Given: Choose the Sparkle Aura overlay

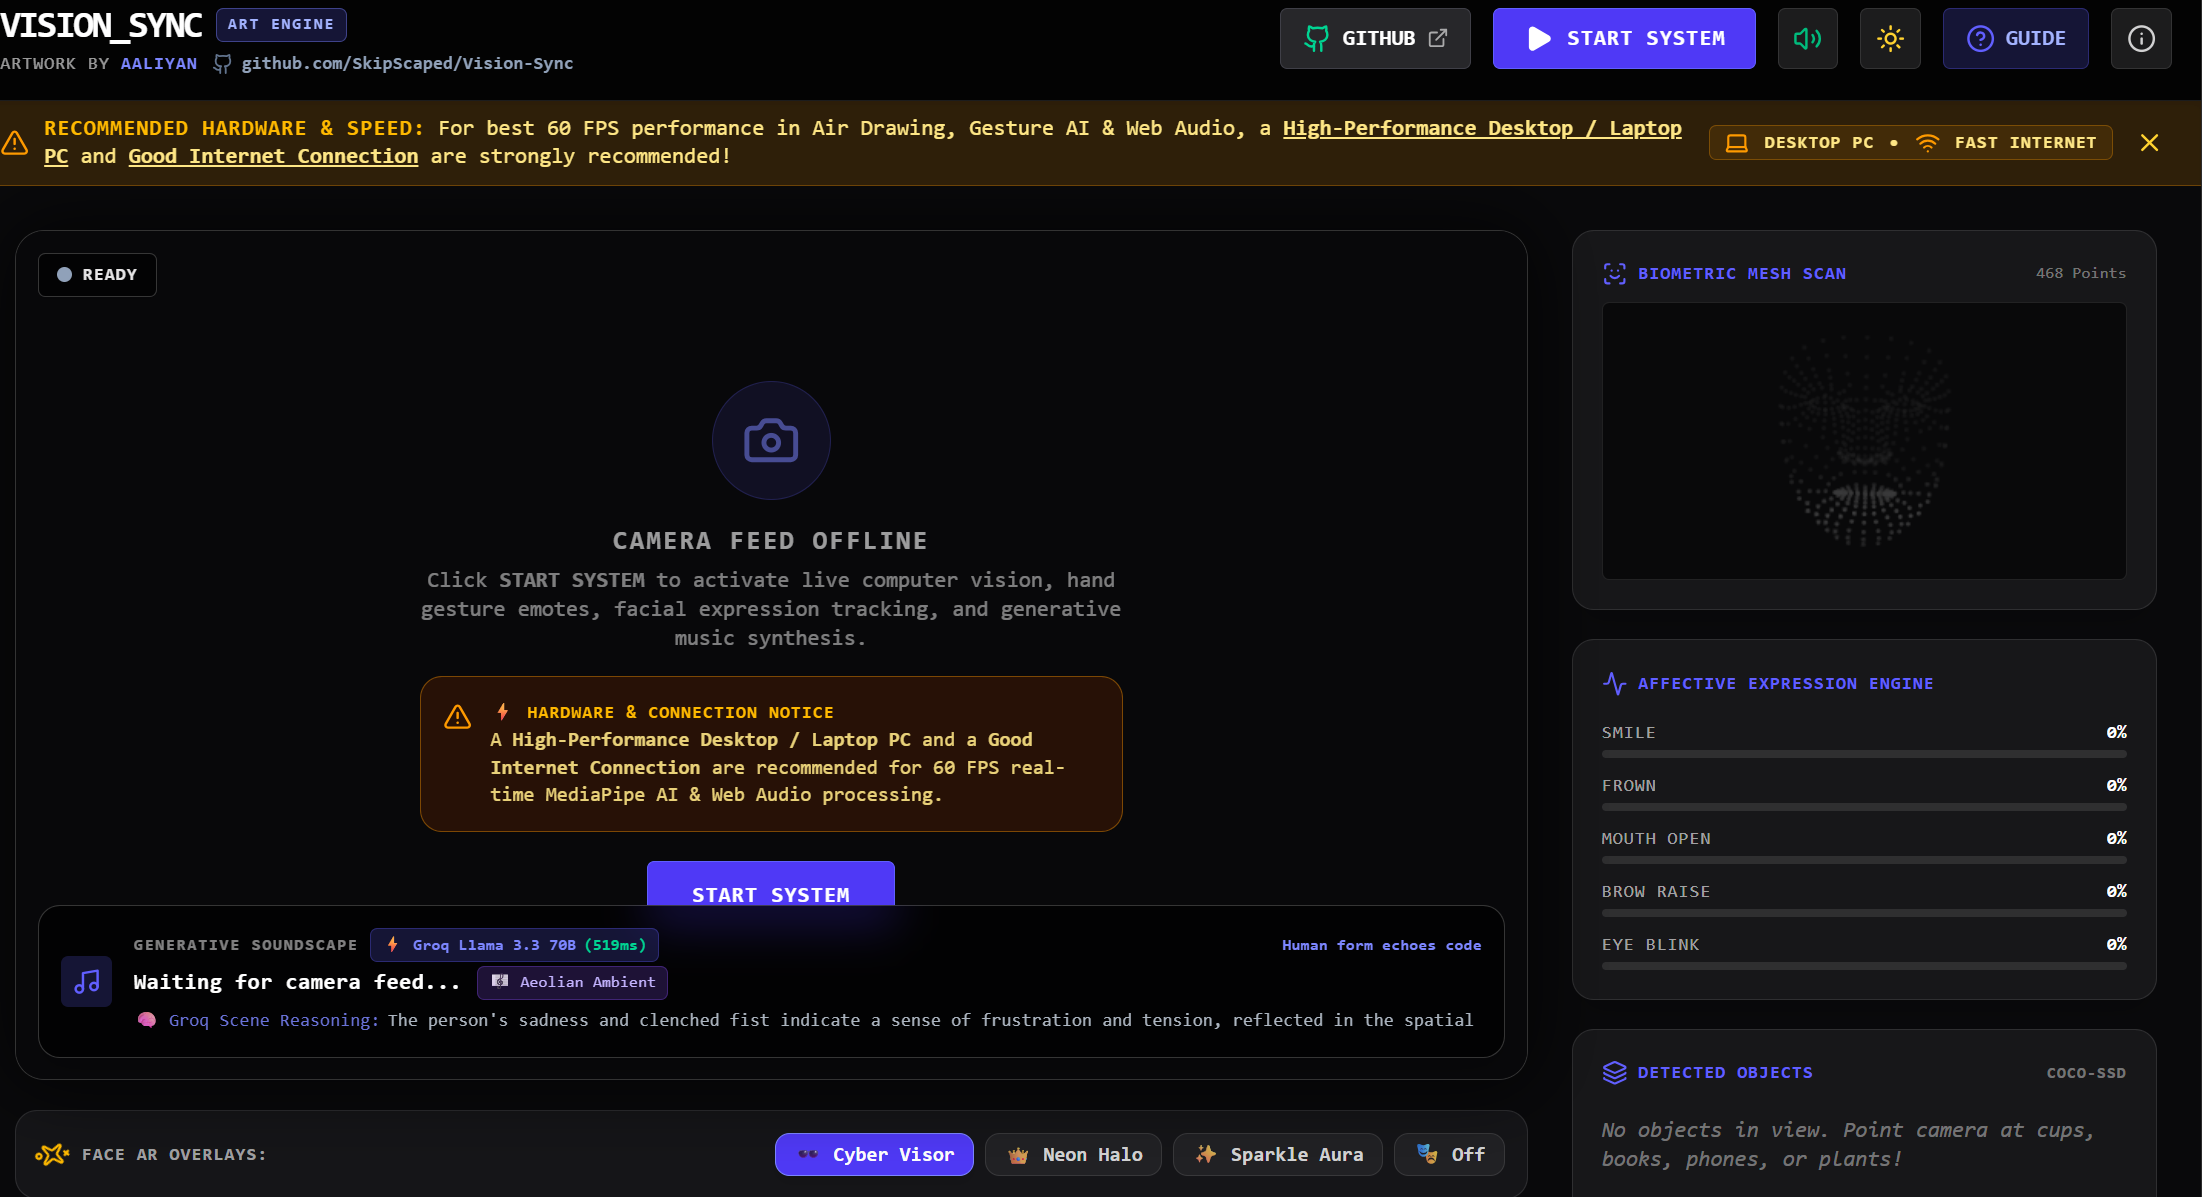Looking at the screenshot, I should click(x=1278, y=1154).
